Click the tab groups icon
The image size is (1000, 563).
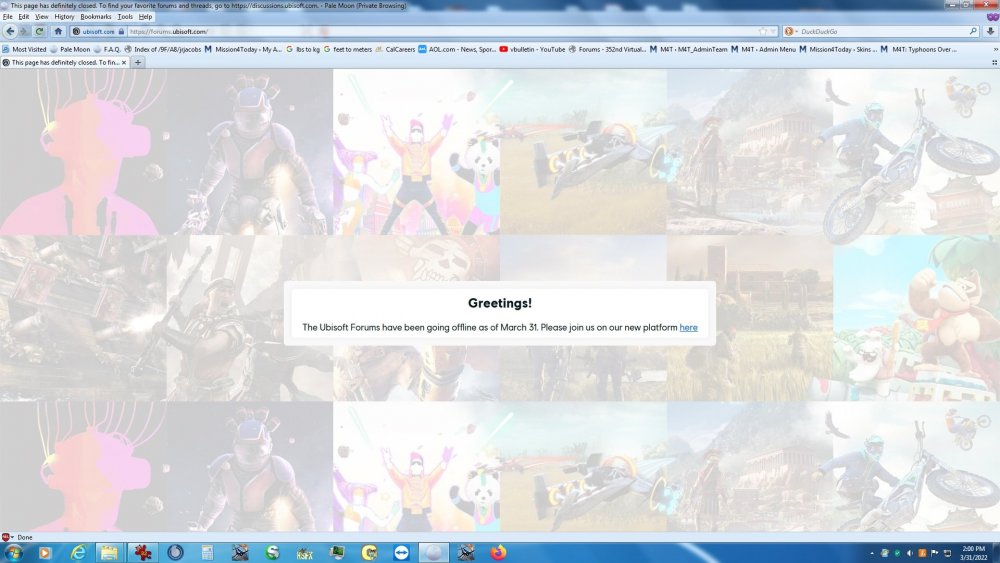[994, 62]
